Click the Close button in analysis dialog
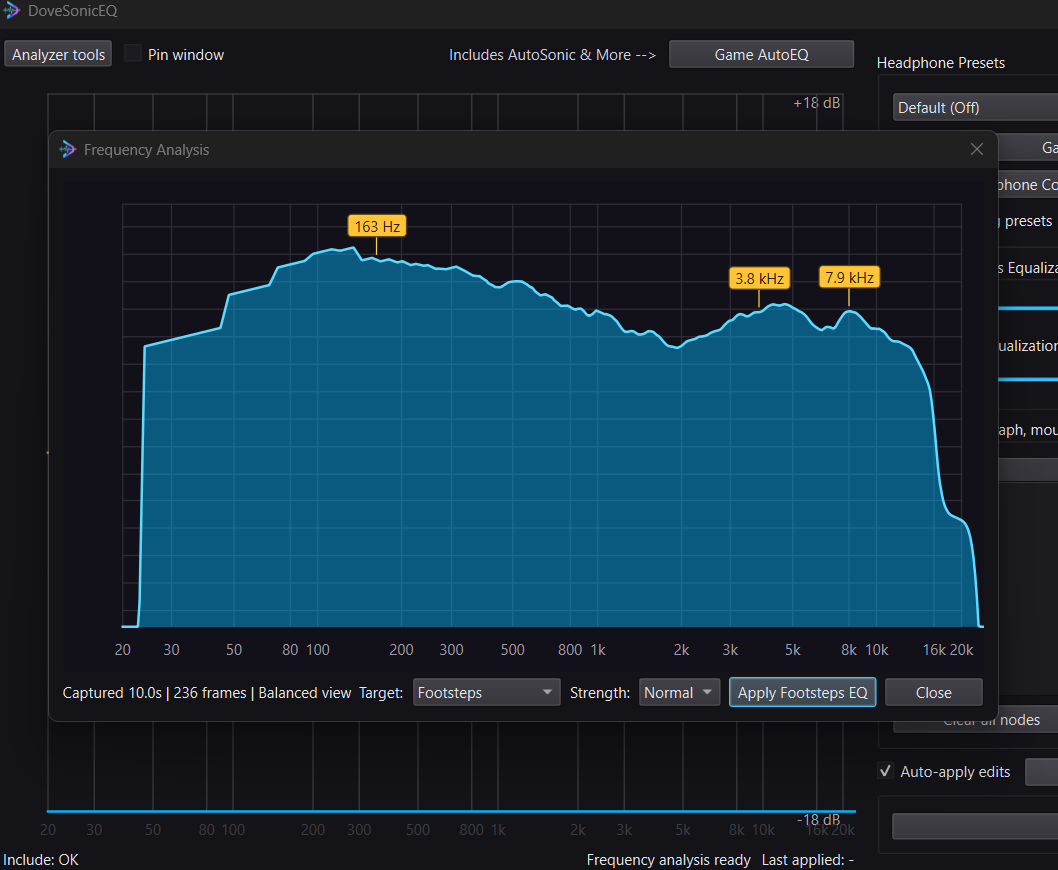 [x=933, y=692]
